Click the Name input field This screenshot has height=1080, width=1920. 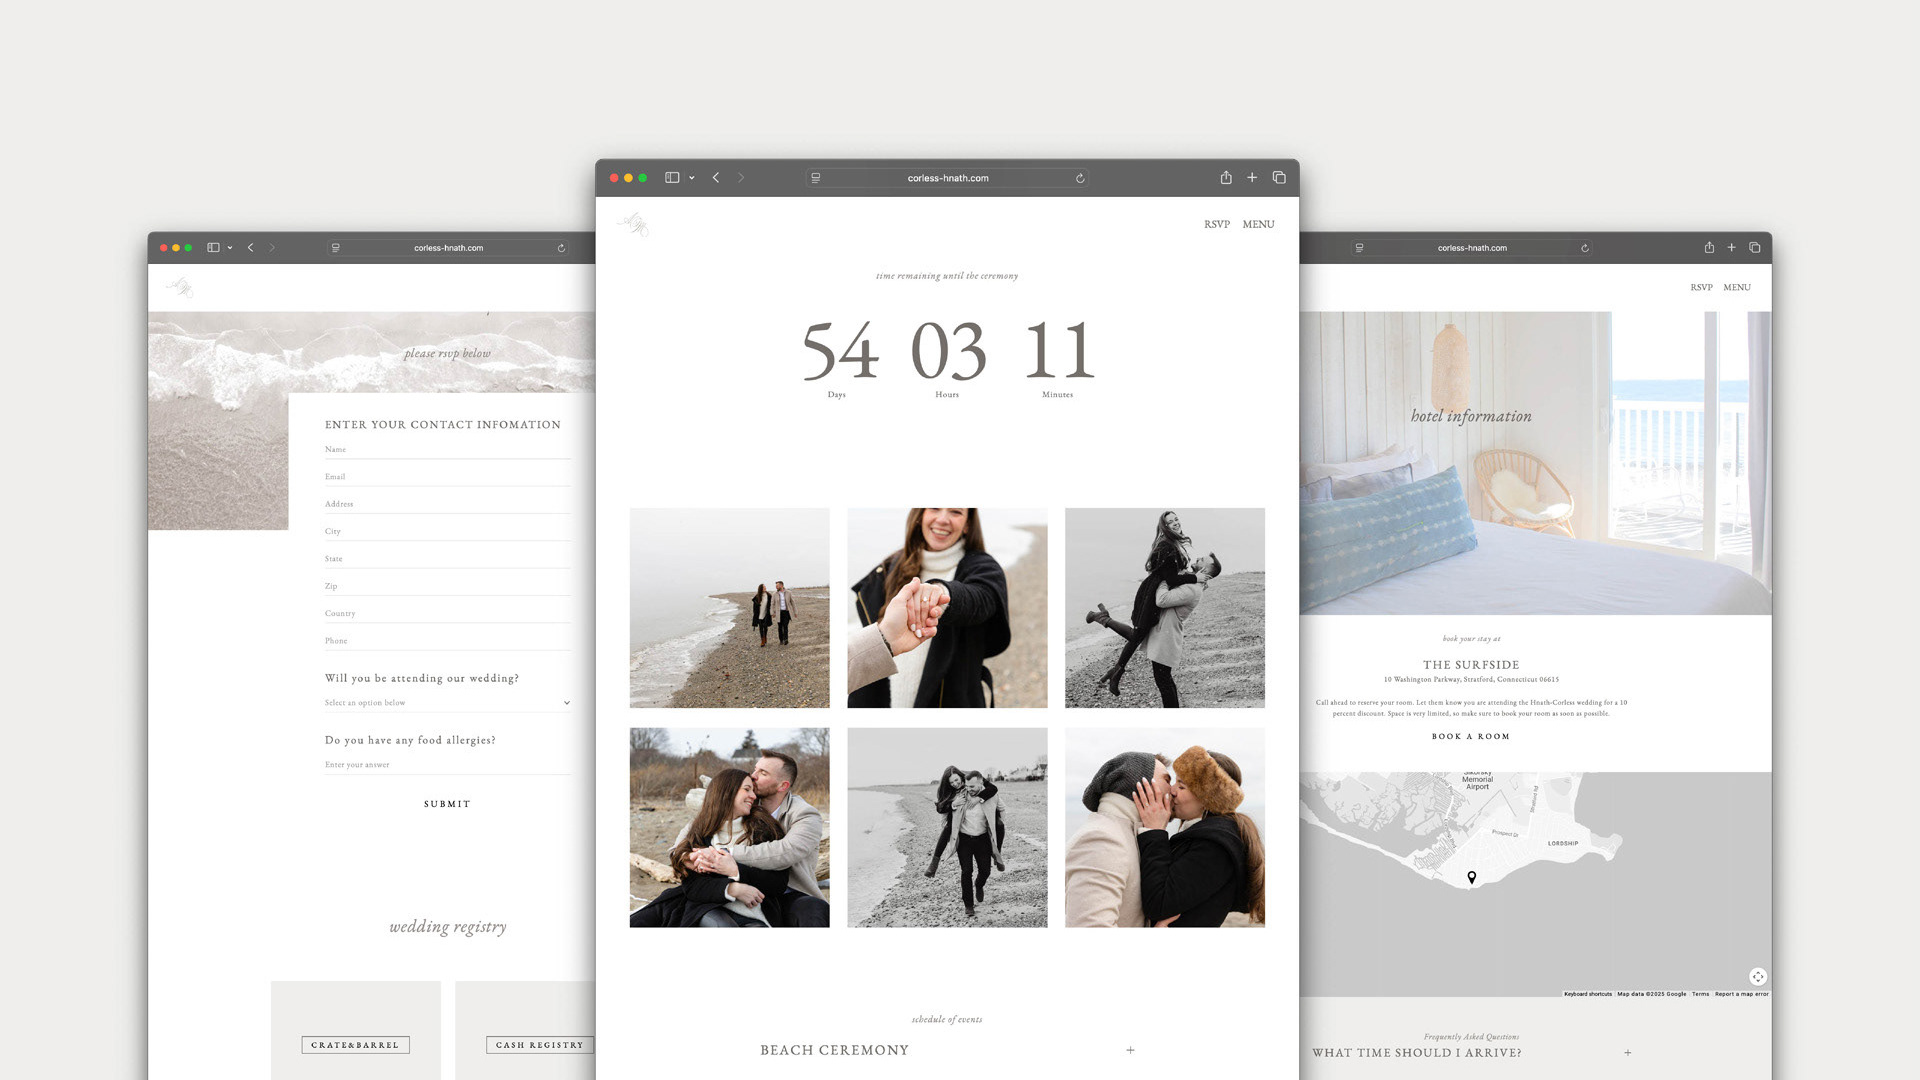[x=447, y=450]
